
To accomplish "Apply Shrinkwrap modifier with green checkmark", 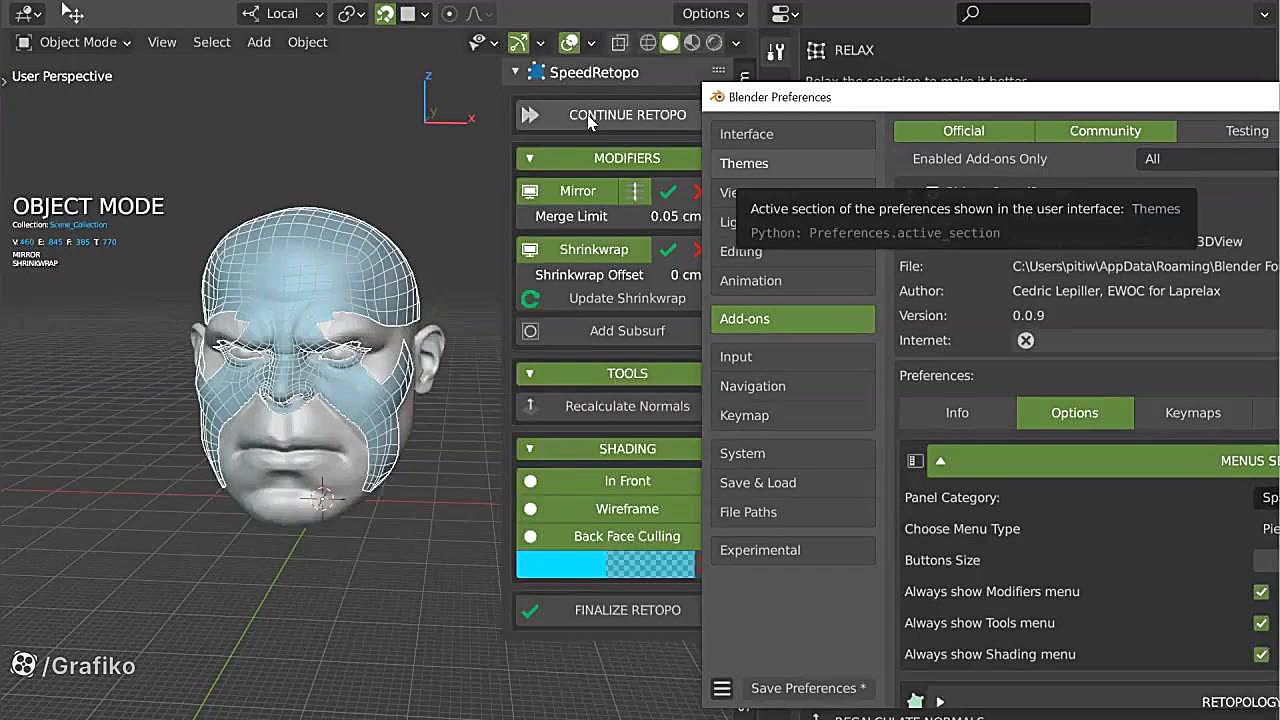I will [668, 249].
